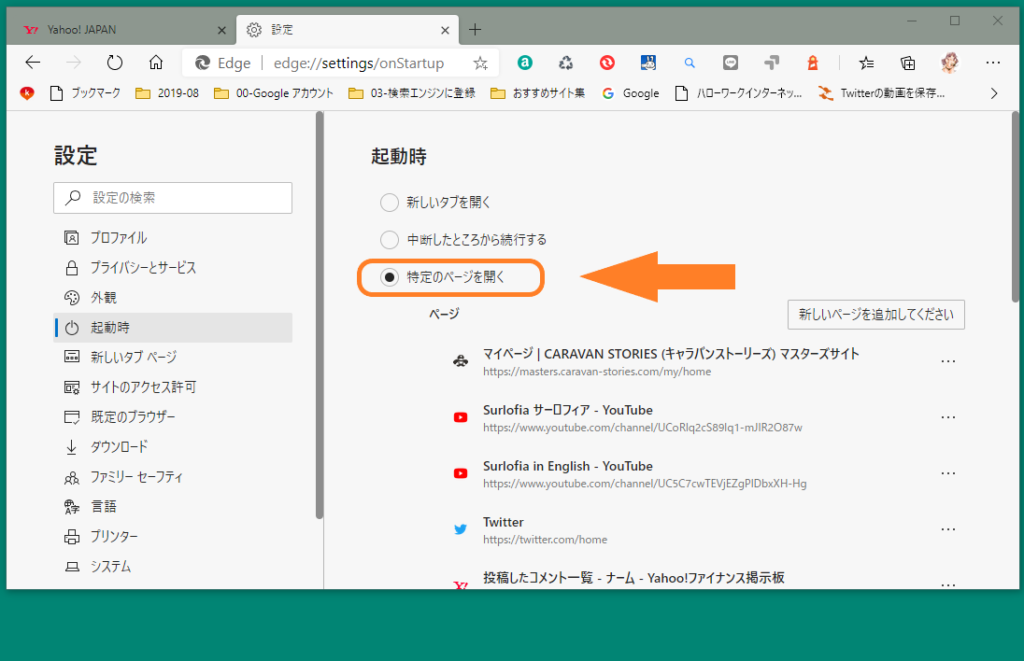Select the 特定のページを開く radio button

389,278
